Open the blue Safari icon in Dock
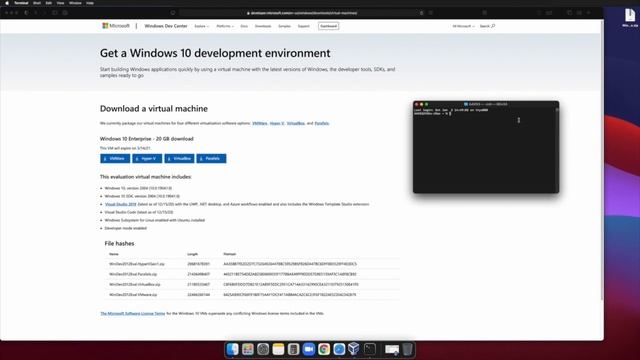The height and width of the screenshot is (360, 640). pos(339,349)
